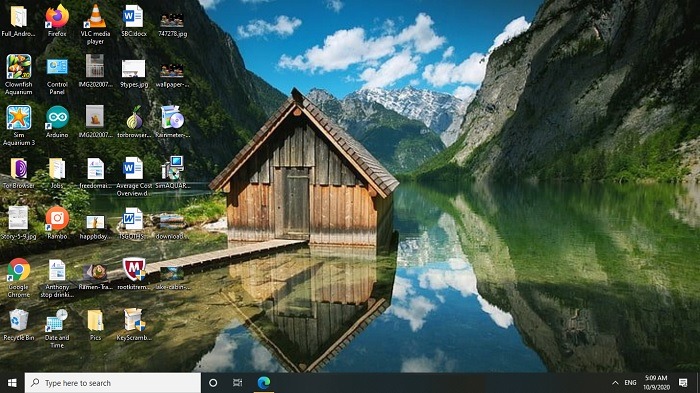This screenshot has height=393, width=700.
Task: Select the torbrowser... installer icon
Action: [x=133, y=121]
